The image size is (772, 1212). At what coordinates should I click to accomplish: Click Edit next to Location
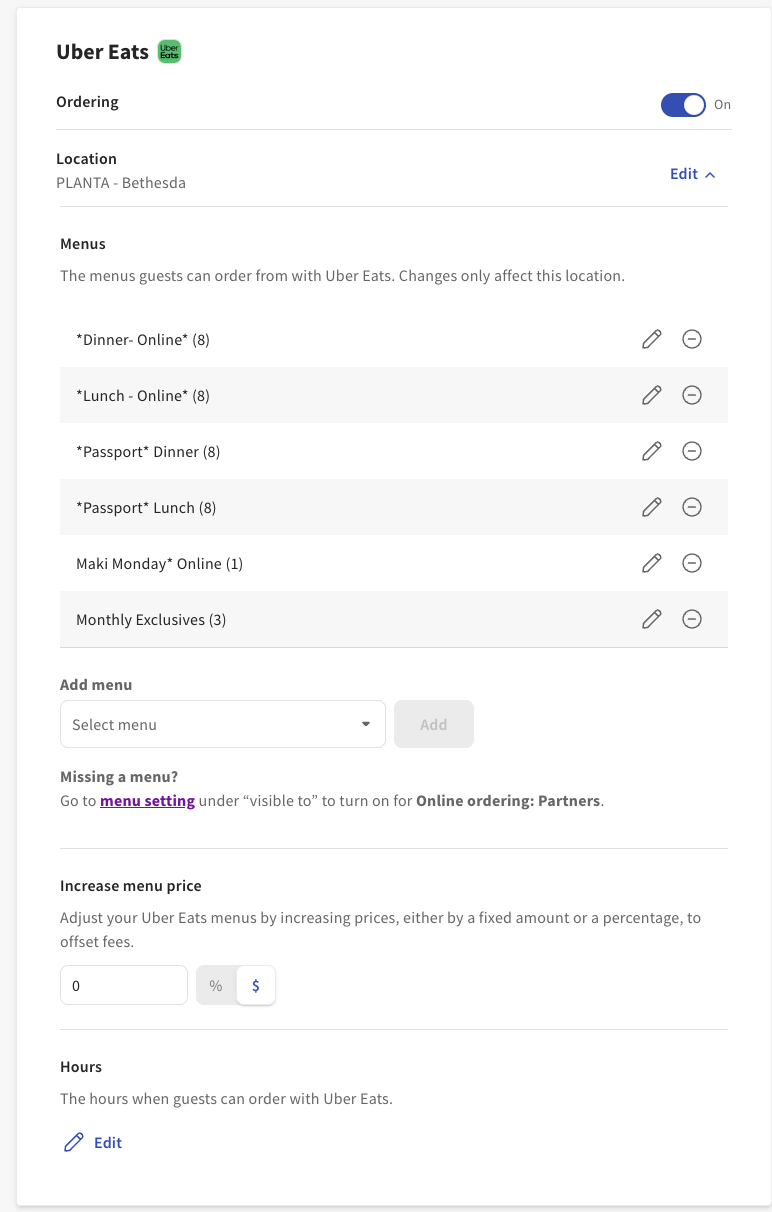tap(684, 173)
